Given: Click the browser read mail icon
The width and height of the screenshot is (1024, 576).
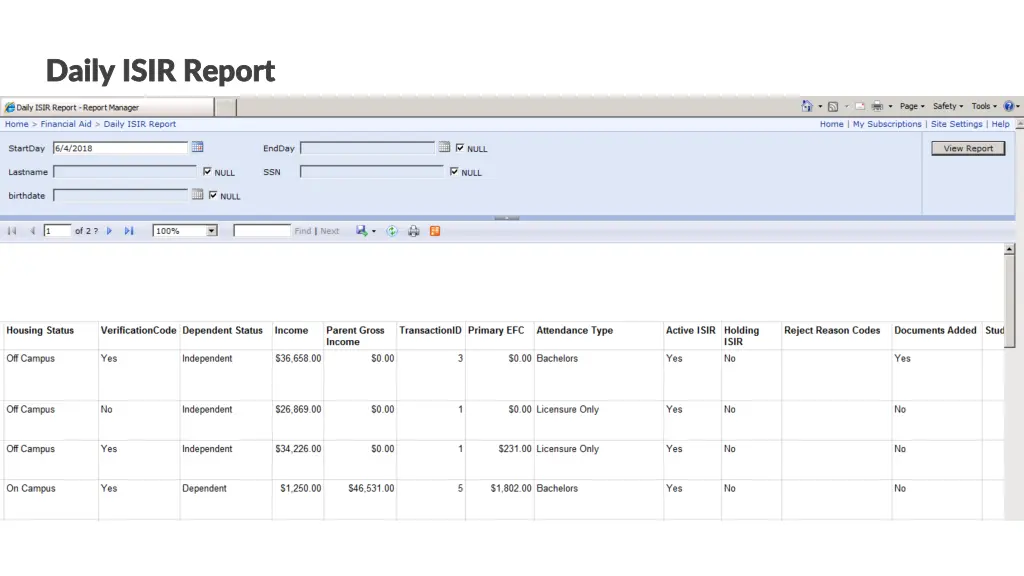Looking at the screenshot, I should tap(860, 106).
